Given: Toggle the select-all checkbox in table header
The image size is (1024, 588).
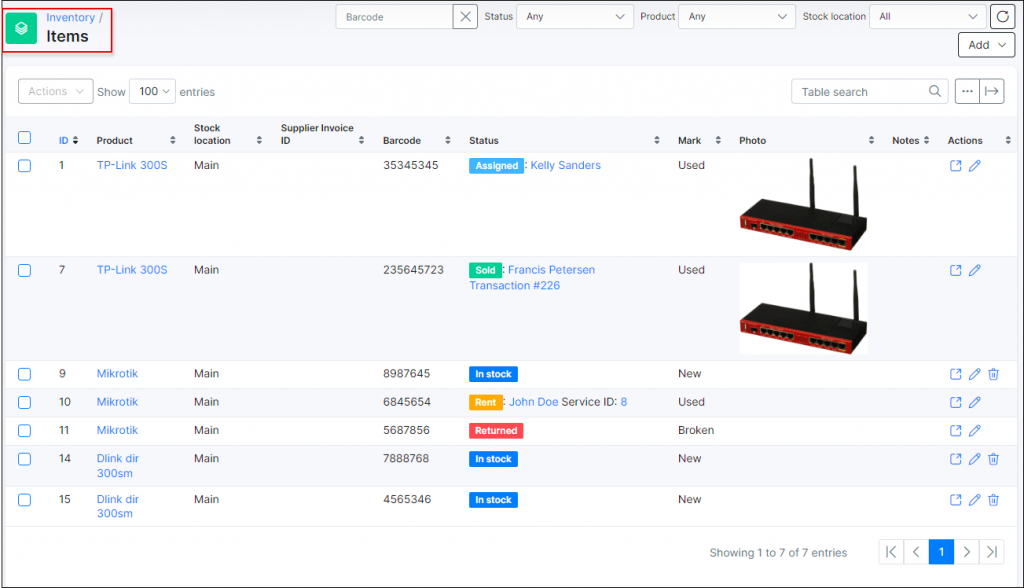Looking at the screenshot, I should pos(24,137).
